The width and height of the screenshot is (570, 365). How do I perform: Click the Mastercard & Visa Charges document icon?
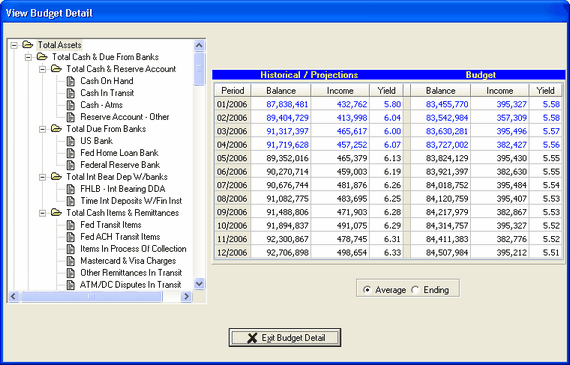(x=71, y=261)
